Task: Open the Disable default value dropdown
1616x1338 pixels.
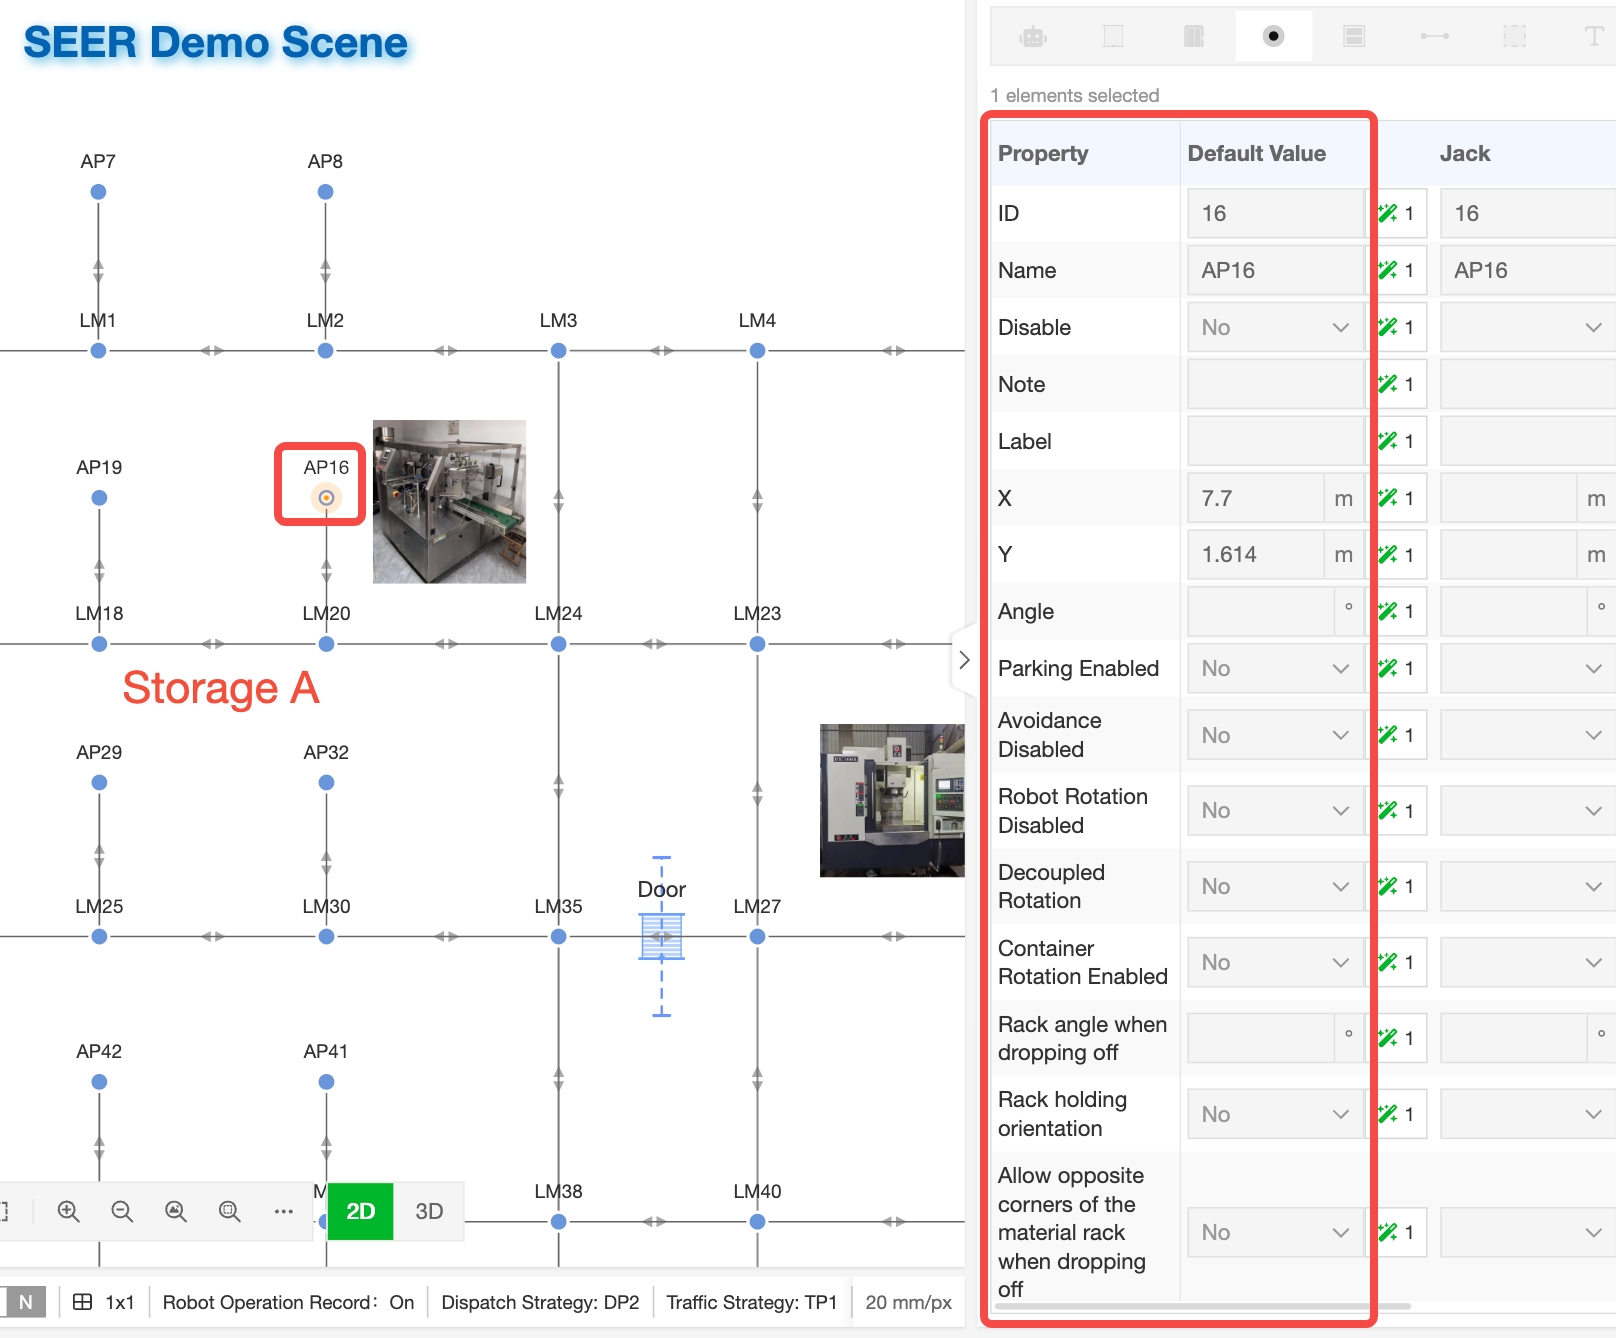Action: coord(1276,327)
